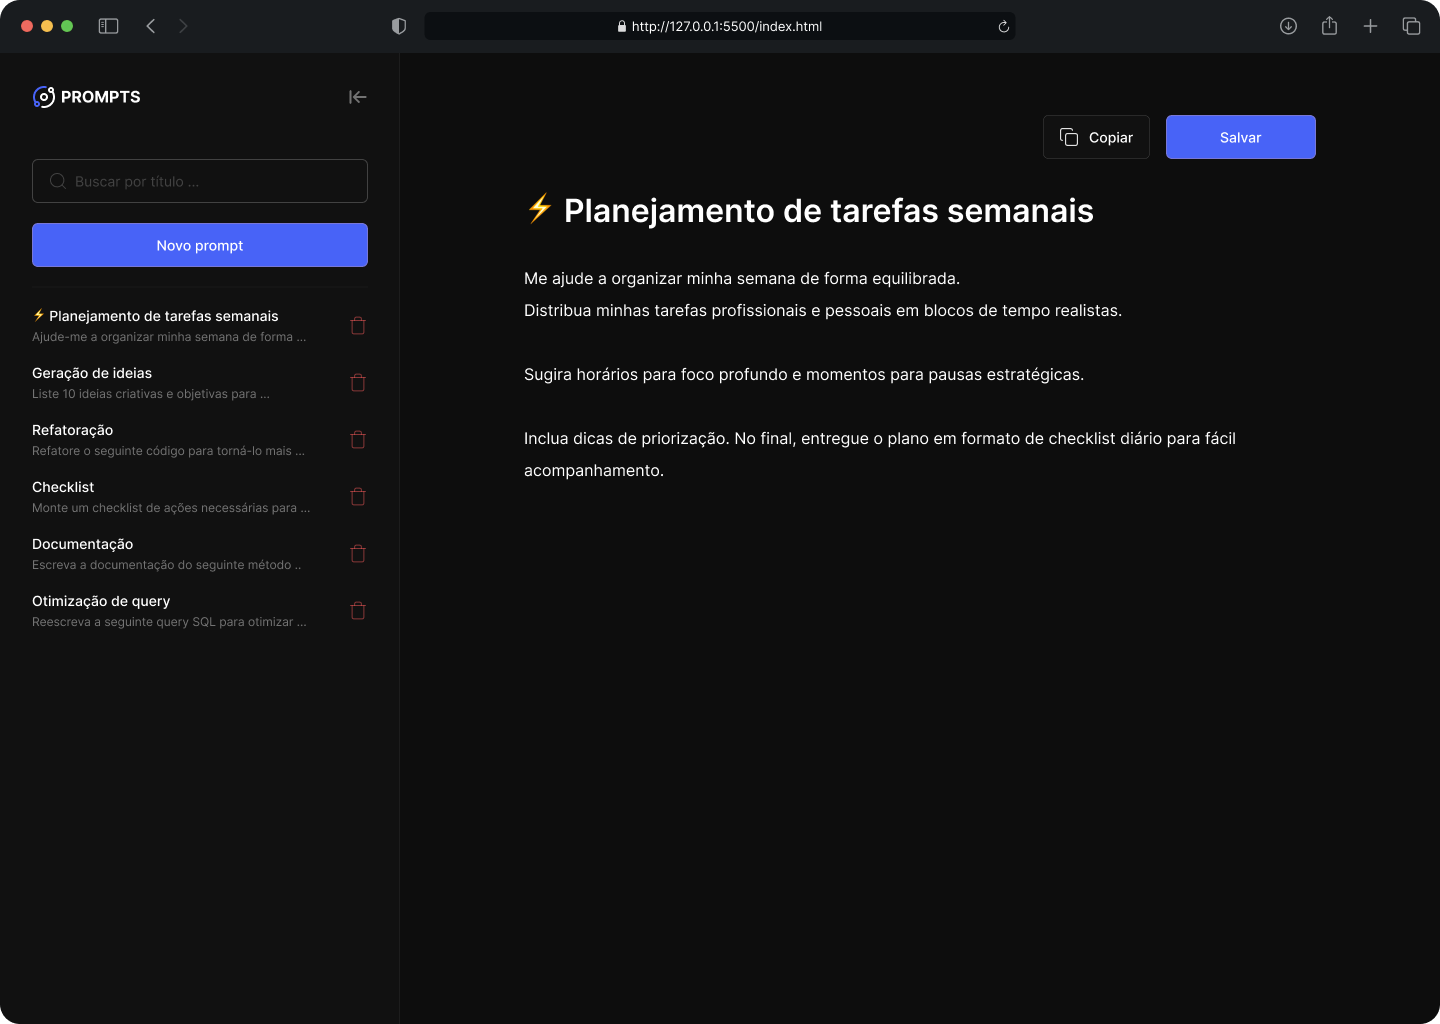
Task: Click the paragraph 'Inclua dicas de priorização'
Action: 880,454
